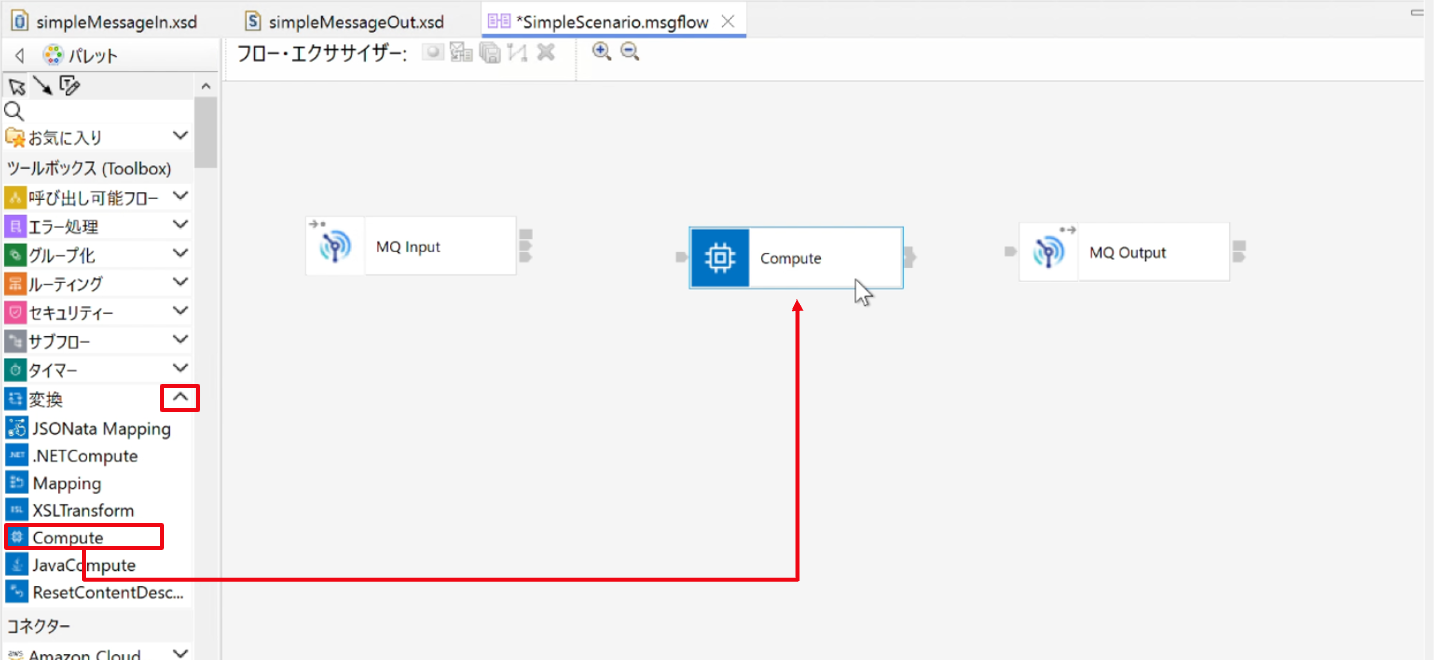Click the palette scroll up arrow
Image resolution: width=1434 pixels, height=660 pixels.
pyautogui.click(x=206, y=87)
